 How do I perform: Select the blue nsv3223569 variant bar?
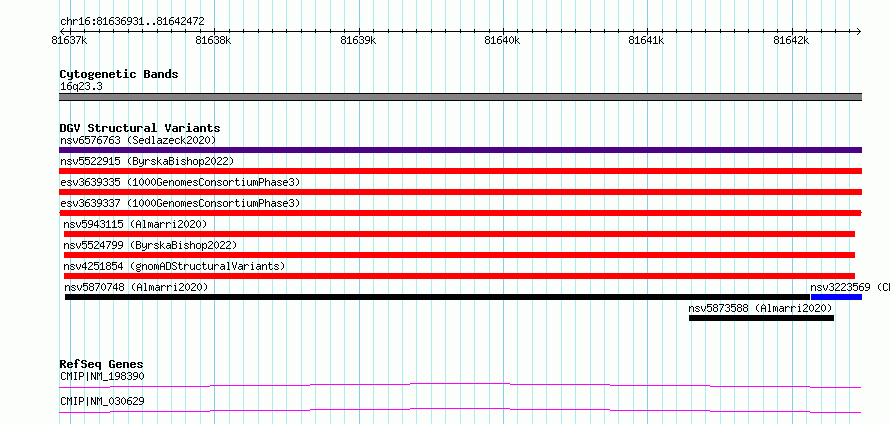pyautogui.click(x=837, y=297)
